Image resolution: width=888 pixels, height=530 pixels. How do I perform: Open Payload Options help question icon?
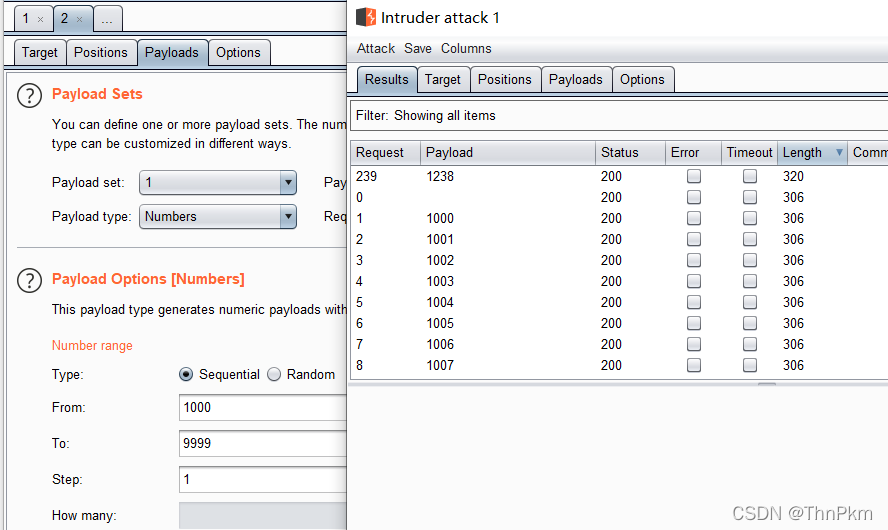[29, 280]
